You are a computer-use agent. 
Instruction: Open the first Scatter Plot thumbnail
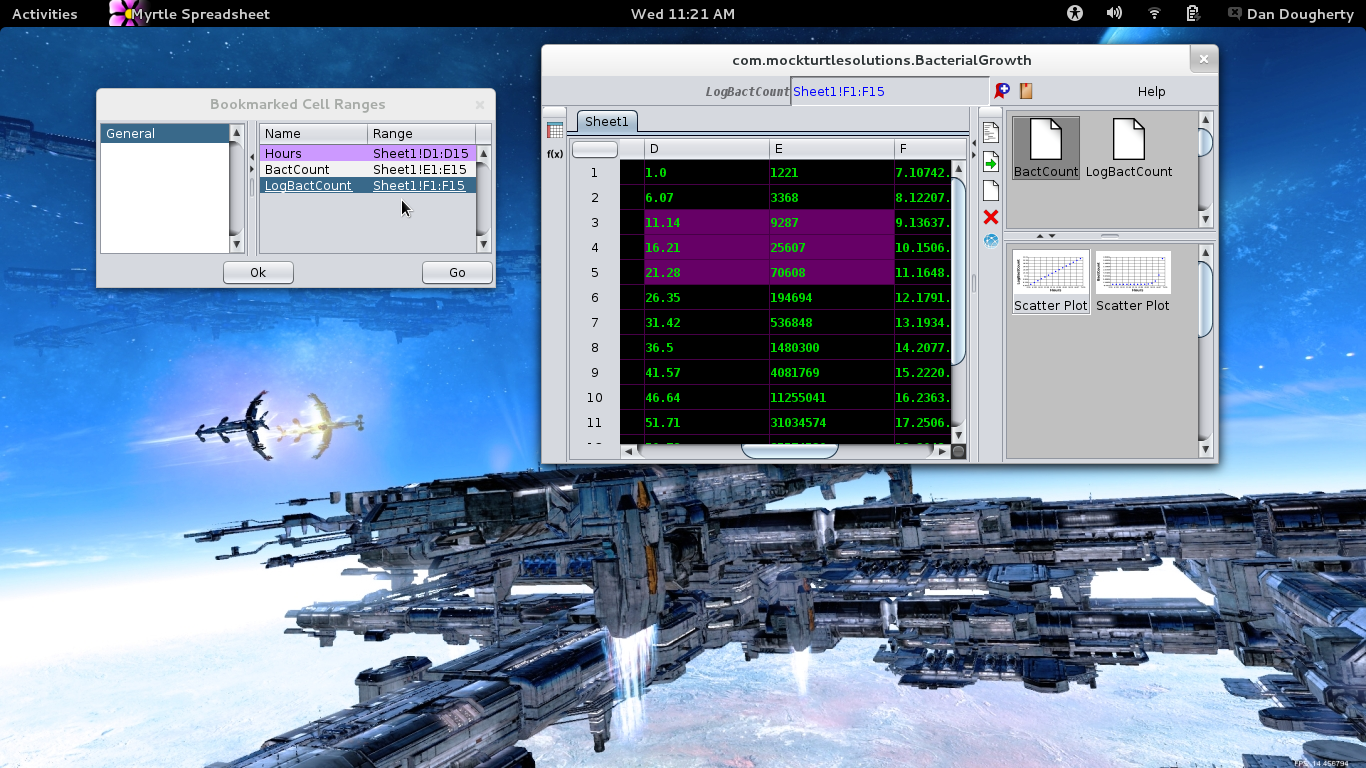click(x=1050, y=281)
